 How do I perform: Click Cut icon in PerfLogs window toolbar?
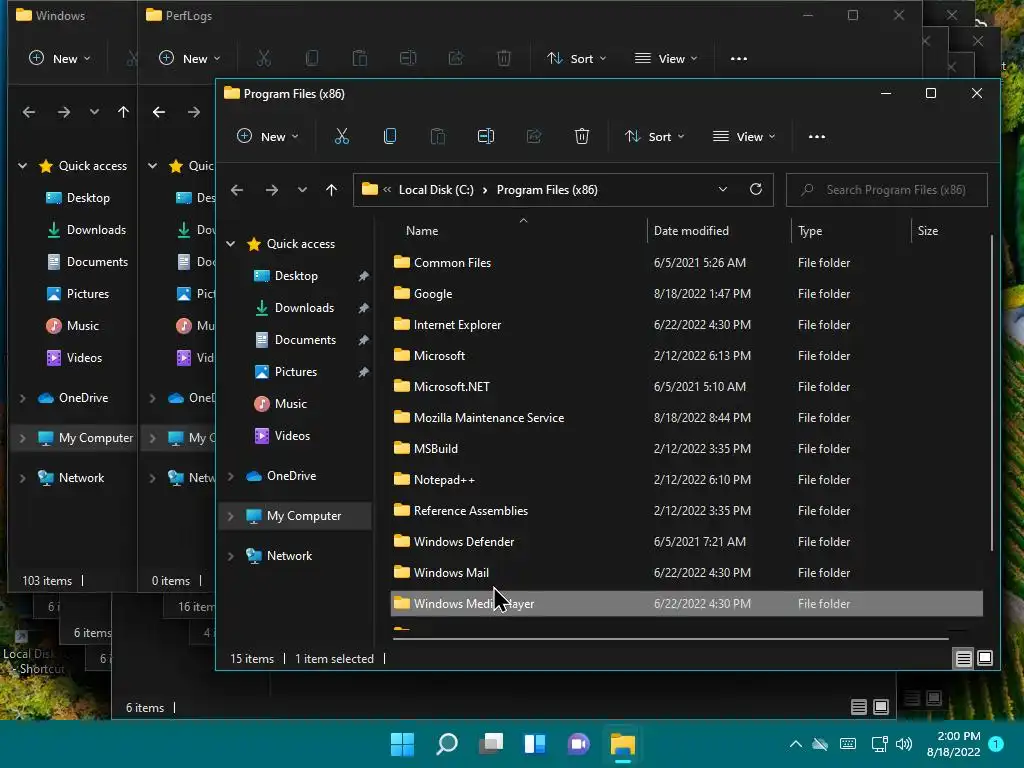click(264, 59)
